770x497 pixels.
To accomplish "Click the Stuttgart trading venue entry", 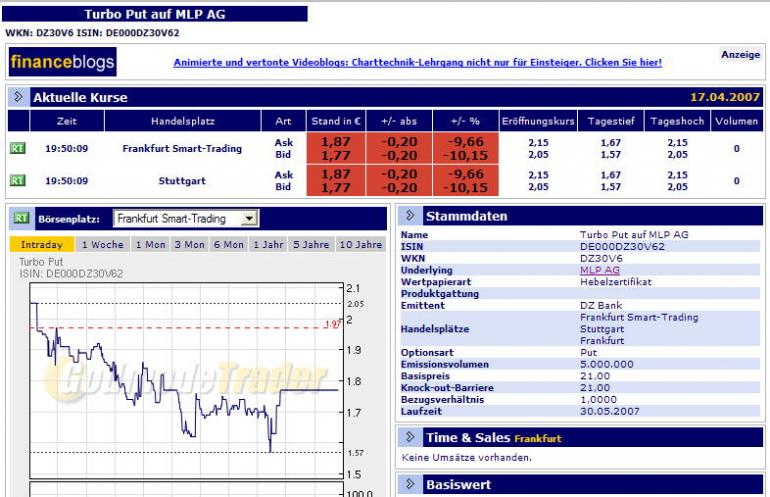I will [182, 181].
